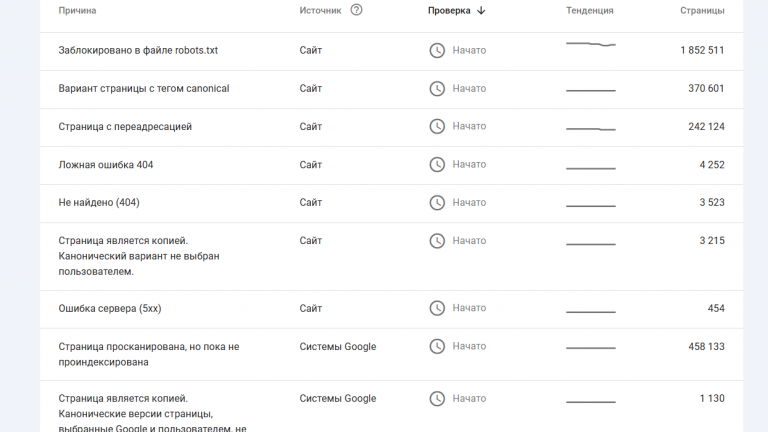Click clock icon in Ложная ошибка 404 row

437,164
